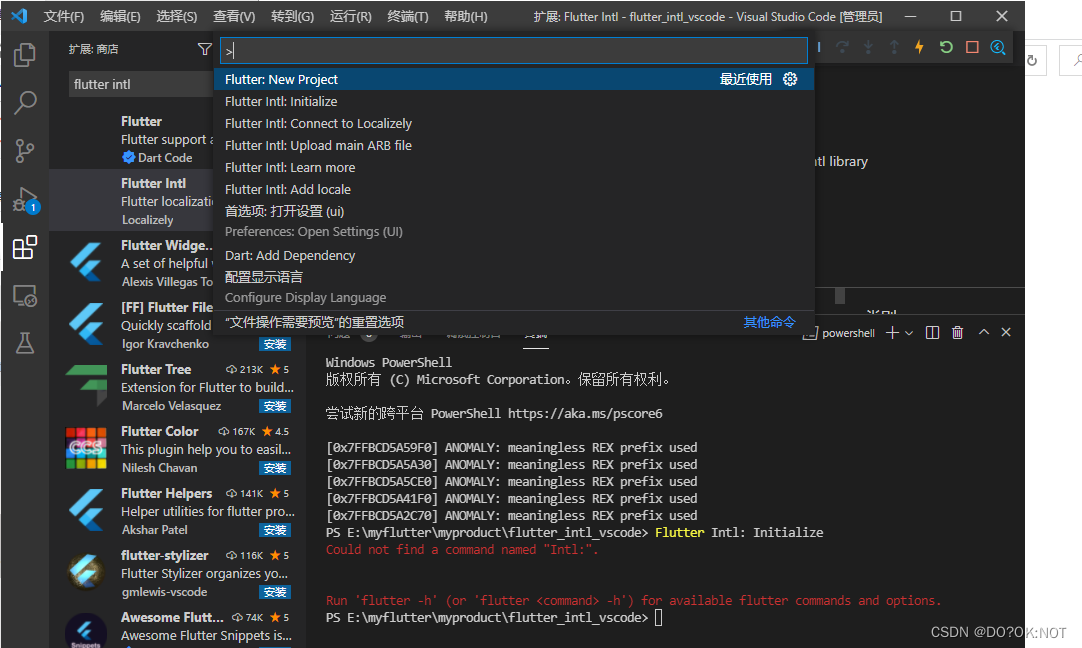Click the 其他命令 link
The height and width of the screenshot is (648, 1082).
click(769, 322)
